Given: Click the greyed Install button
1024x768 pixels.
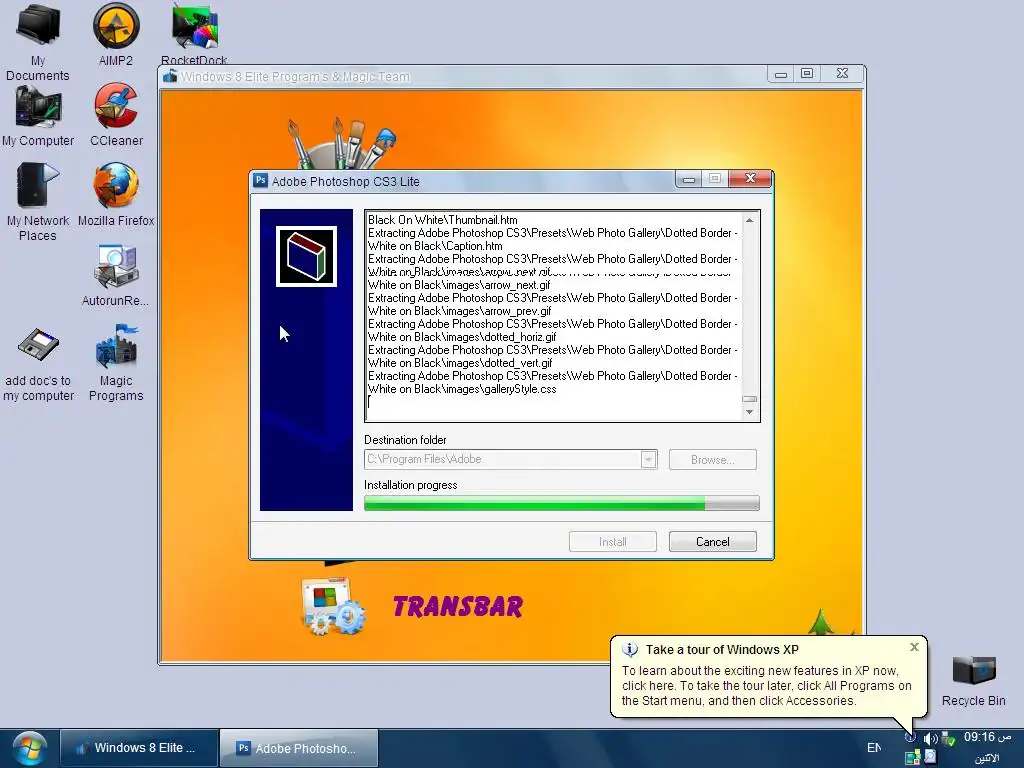Looking at the screenshot, I should (x=613, y=541).
